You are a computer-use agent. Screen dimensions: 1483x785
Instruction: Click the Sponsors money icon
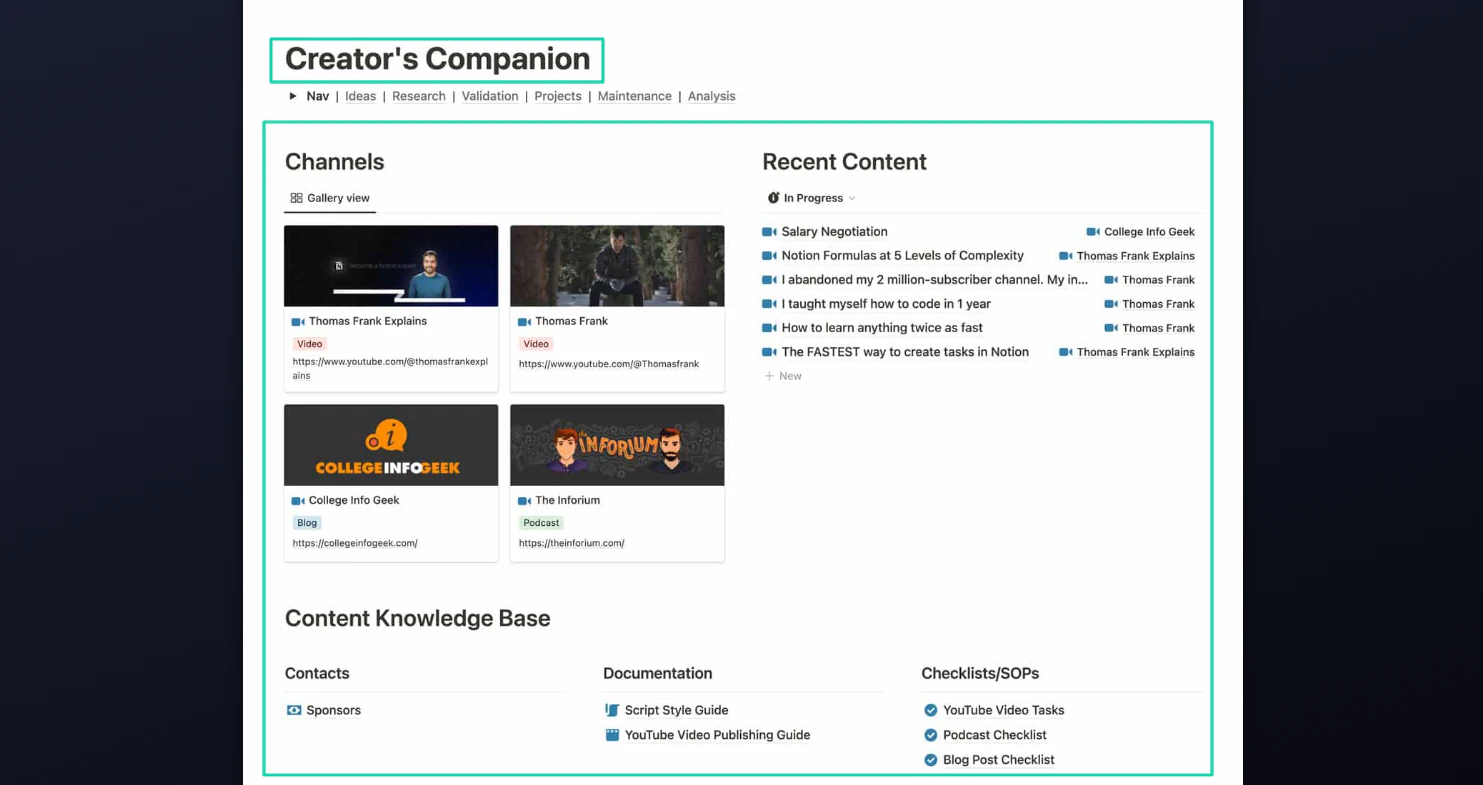coord(294,711)
